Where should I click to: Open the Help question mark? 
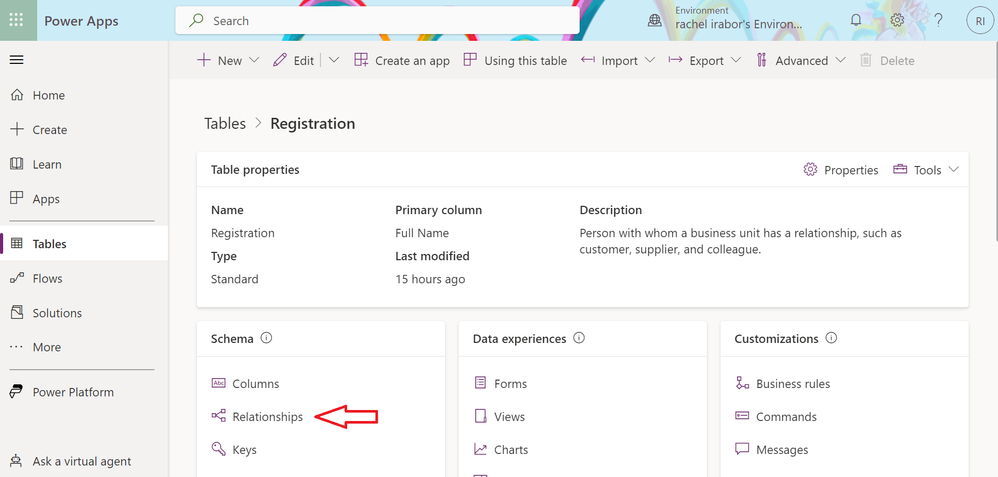pos(938,20)
